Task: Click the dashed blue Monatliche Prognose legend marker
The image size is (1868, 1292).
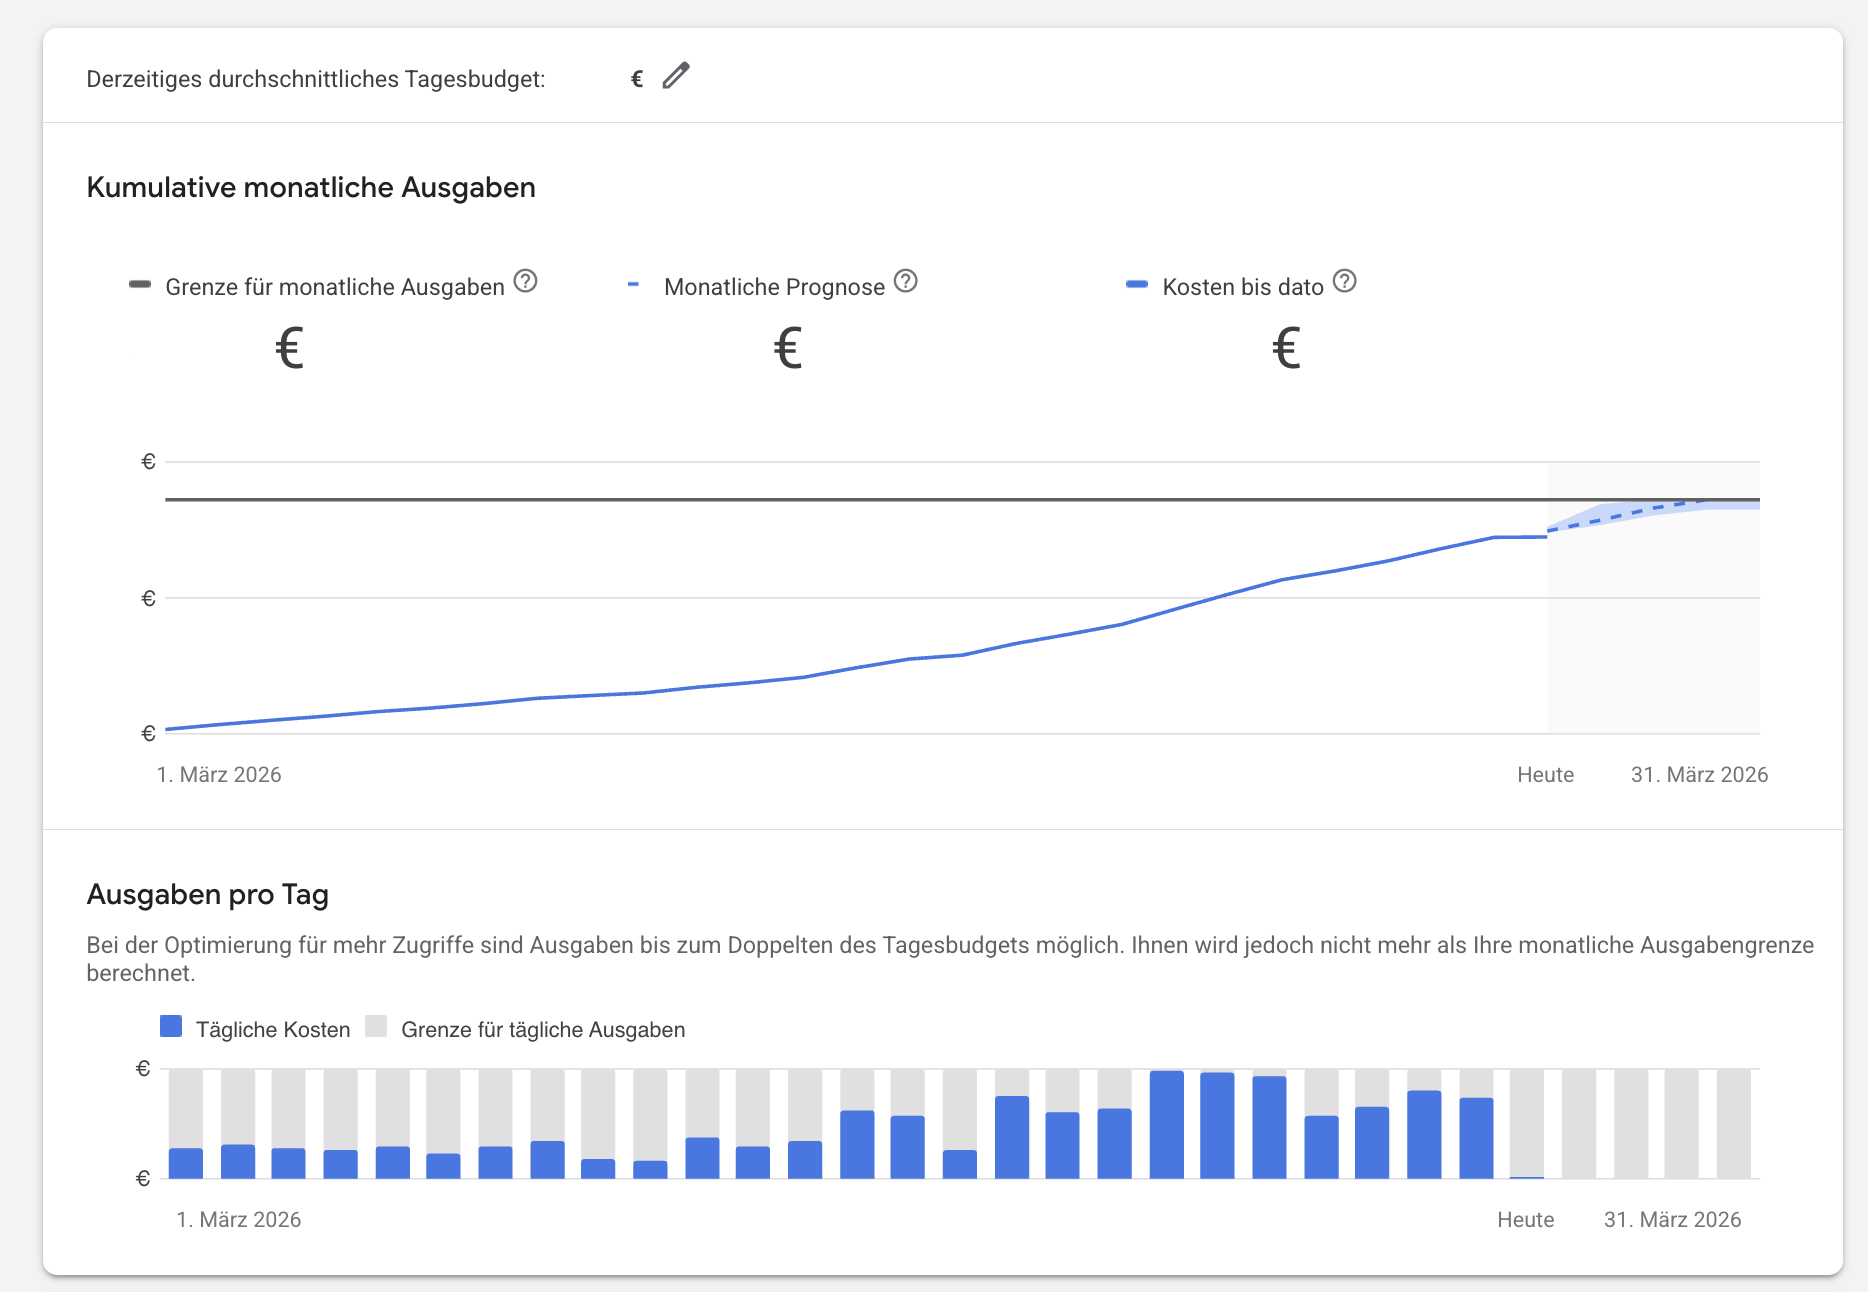Action: (633, 285)
